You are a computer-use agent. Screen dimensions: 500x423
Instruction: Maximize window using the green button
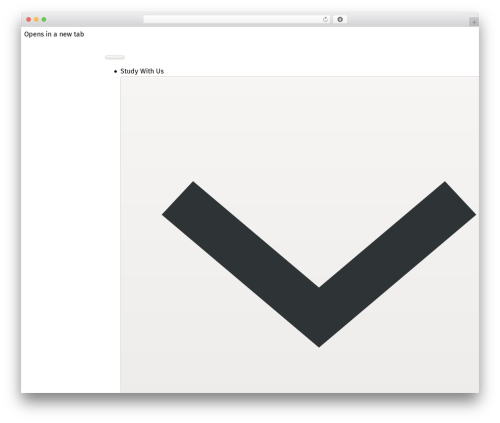pos(44,19)
